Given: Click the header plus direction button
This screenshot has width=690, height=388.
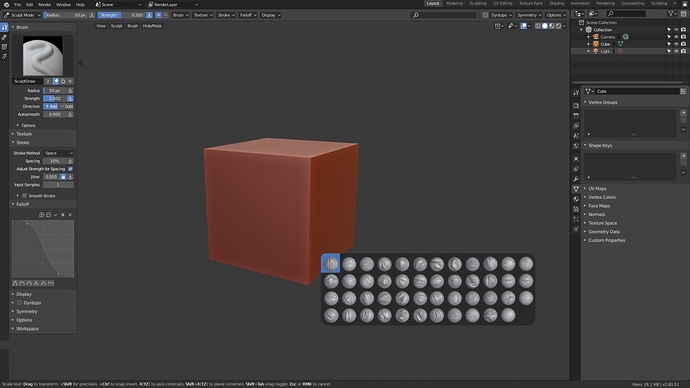Looking at the screenshot, I should [158, 15].
